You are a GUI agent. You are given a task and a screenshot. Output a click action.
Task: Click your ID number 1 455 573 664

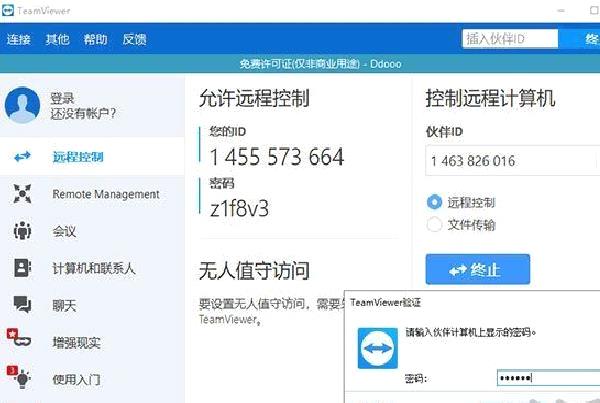pos(277,157)
